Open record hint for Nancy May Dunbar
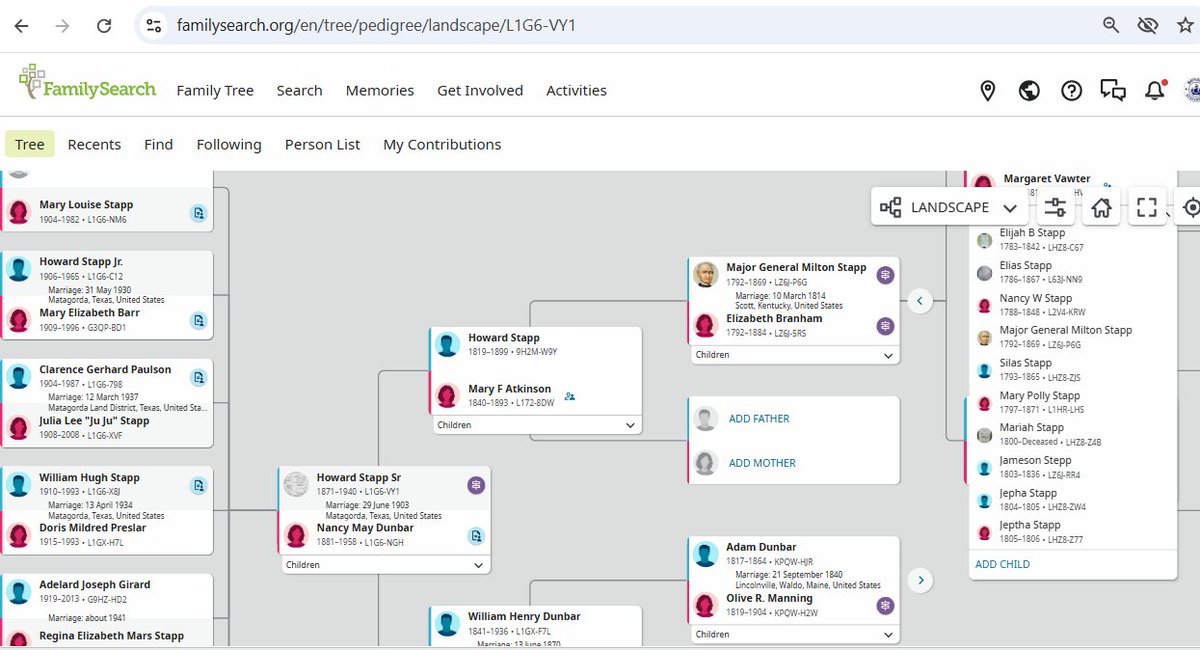The width and height of the screenshot is (1200, 650). click(x=476, y=536)
